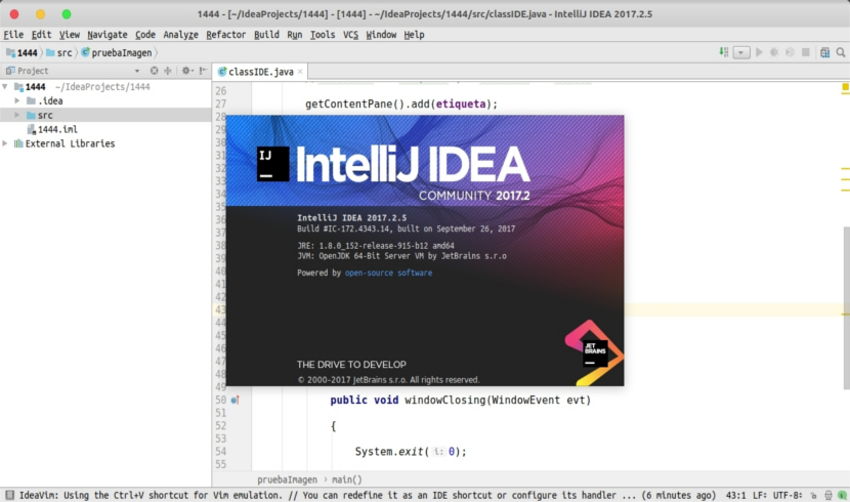850x502 pixels.
Task: Click the gutter override icon on line 50
Action: (235, 400)
